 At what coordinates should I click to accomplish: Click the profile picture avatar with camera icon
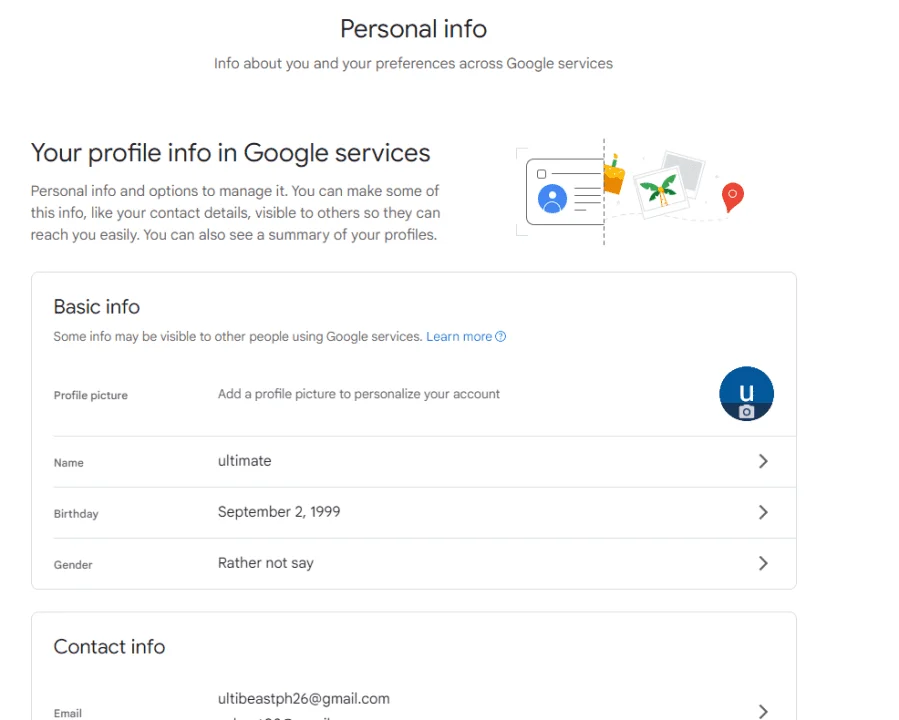click(x=746, y=394)
